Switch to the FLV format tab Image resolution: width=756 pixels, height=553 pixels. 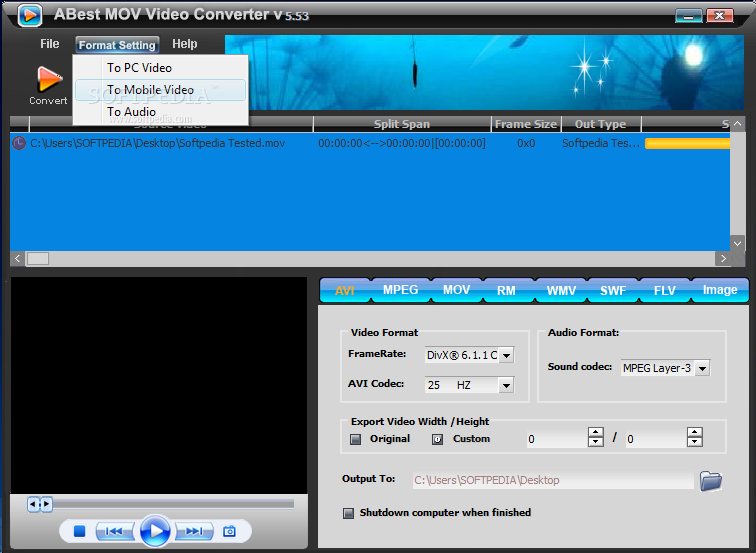[x=664, y=291]
